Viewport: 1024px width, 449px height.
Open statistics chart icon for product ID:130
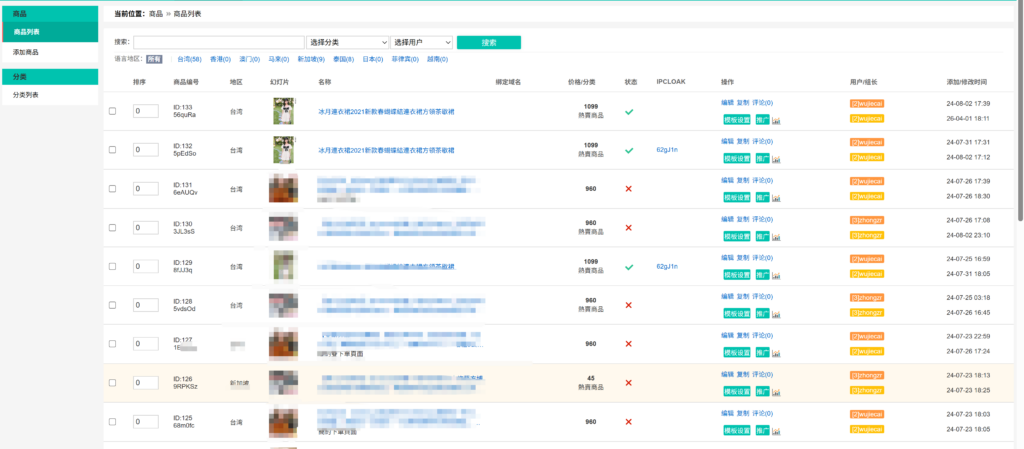[x=776, y=236]
